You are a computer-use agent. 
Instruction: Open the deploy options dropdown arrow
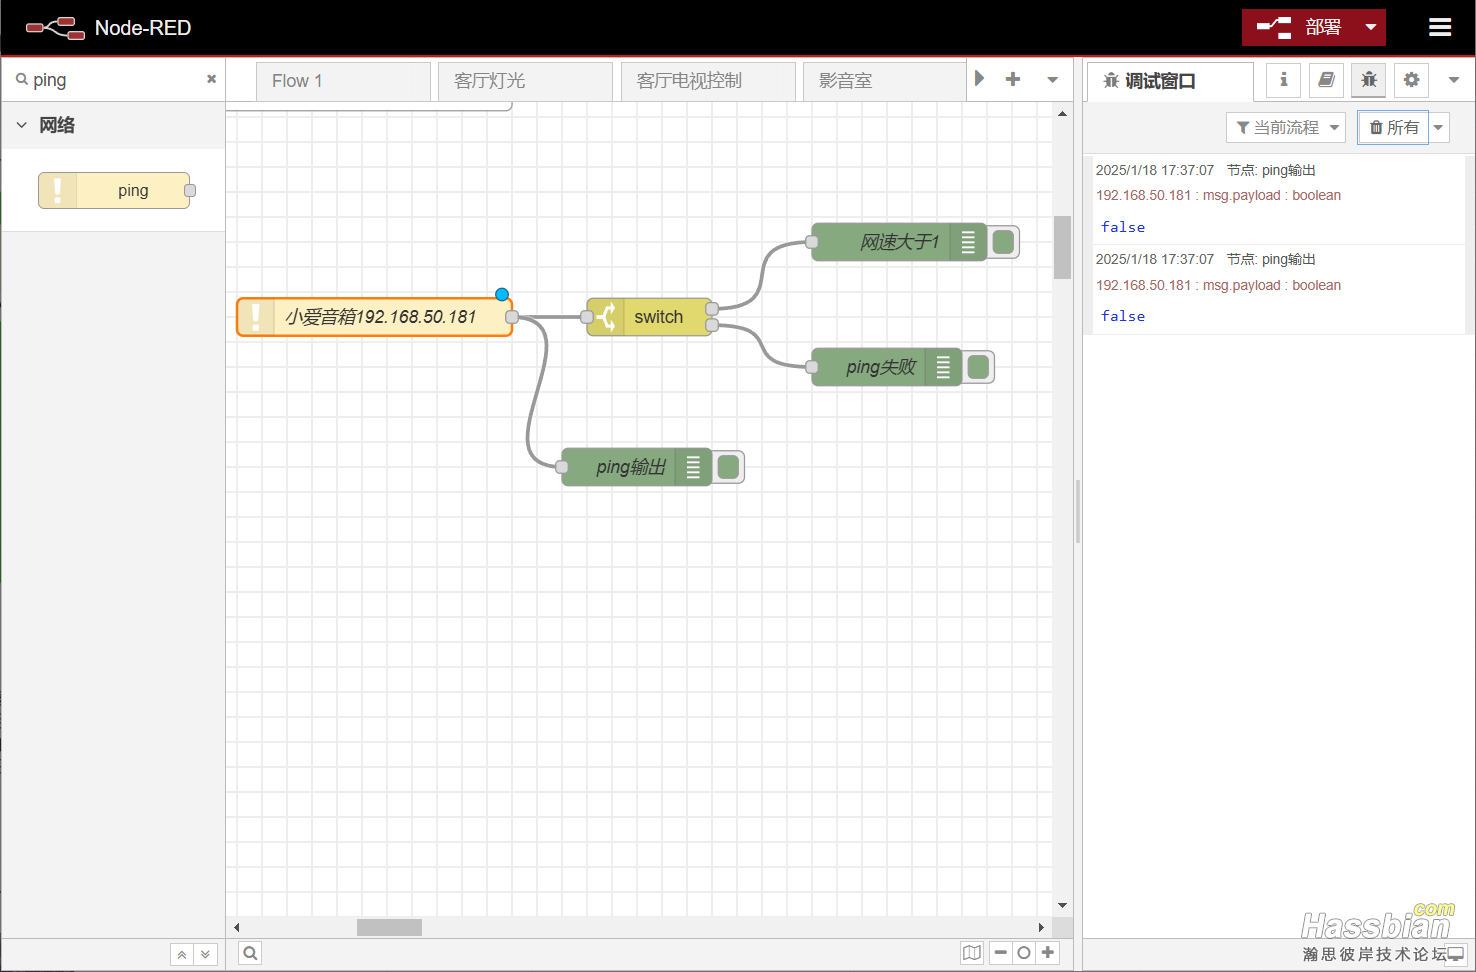1371,28
